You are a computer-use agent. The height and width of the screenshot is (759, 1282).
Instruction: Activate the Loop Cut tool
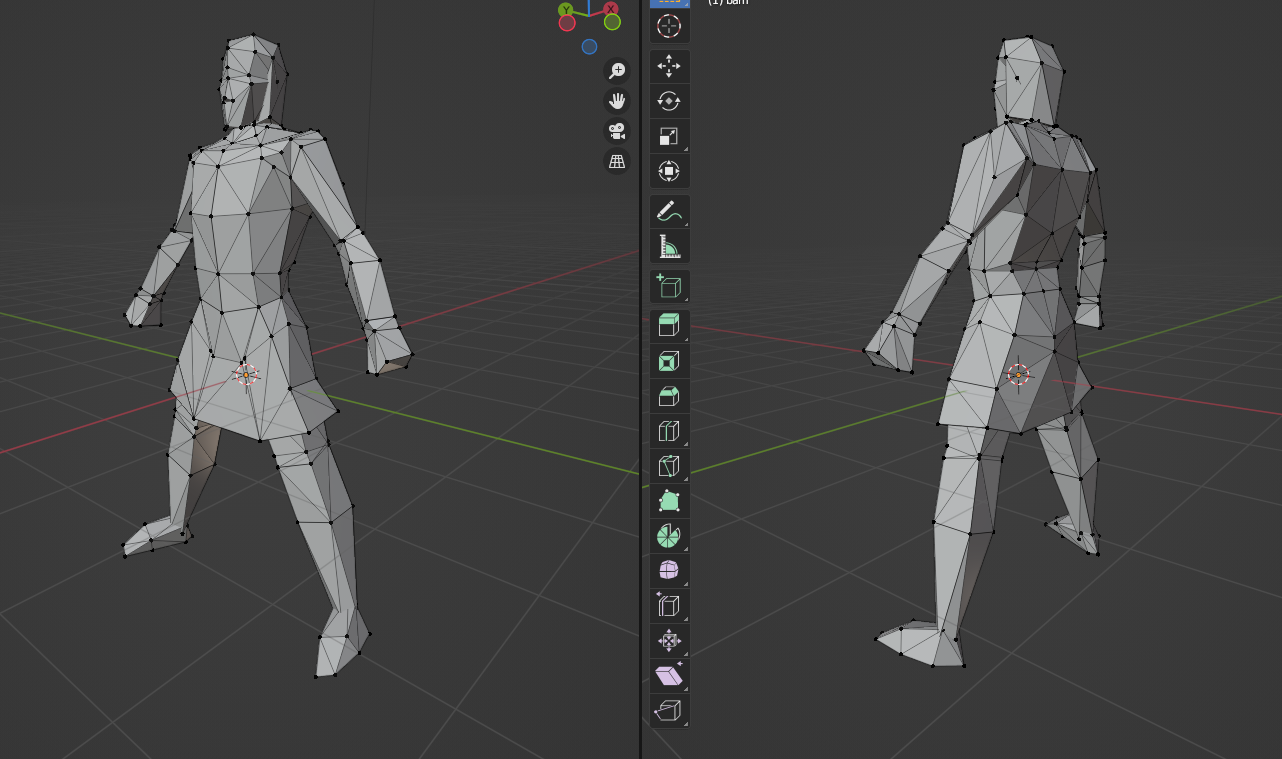coord(669,432)
